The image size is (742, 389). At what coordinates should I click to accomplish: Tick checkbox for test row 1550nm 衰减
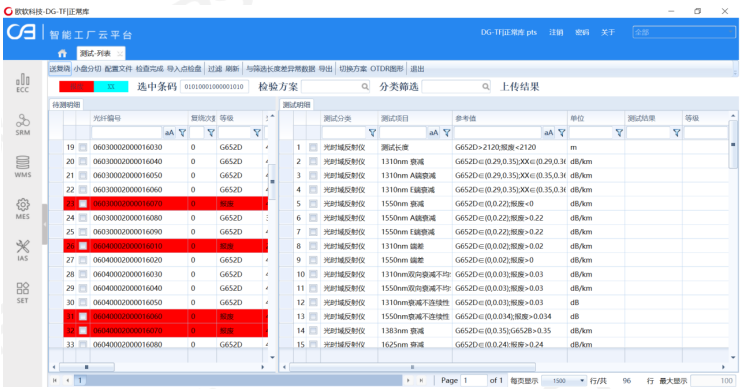point(313,204)
